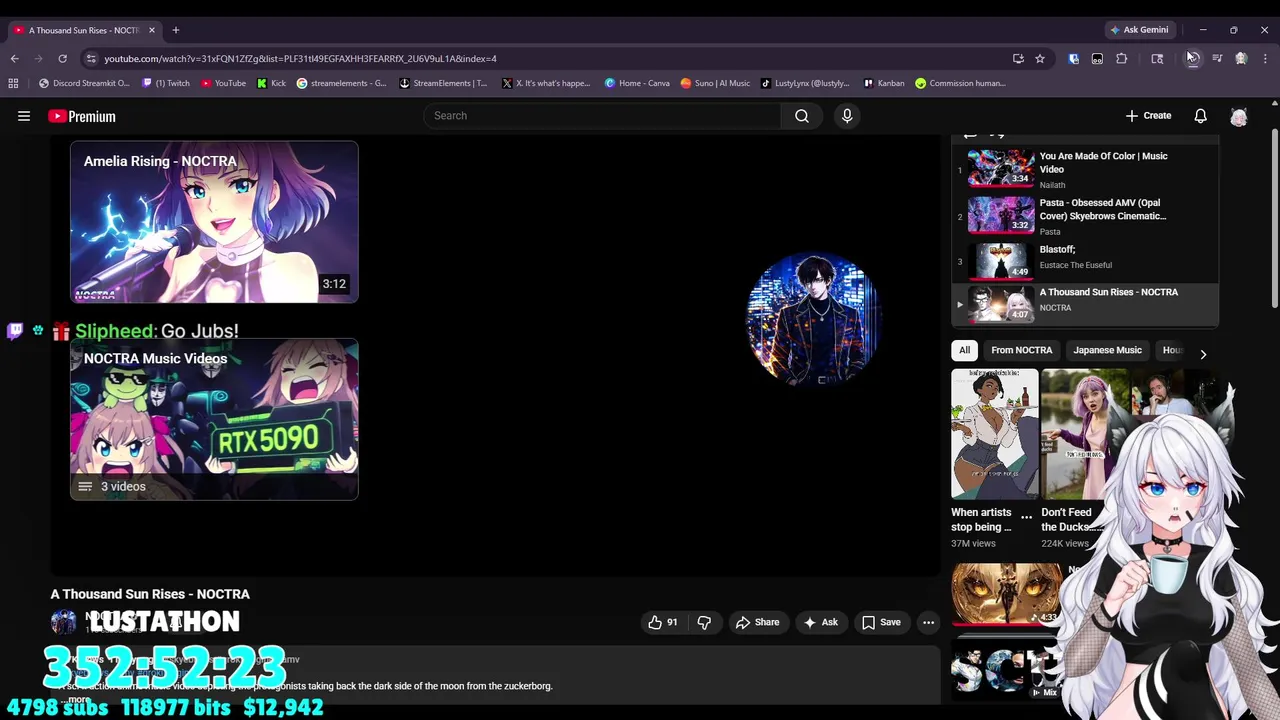Open 'When artists stop being' recommended video
Image resolution: width=1280 pixels, height=720 pixels.
pos(995,434)
